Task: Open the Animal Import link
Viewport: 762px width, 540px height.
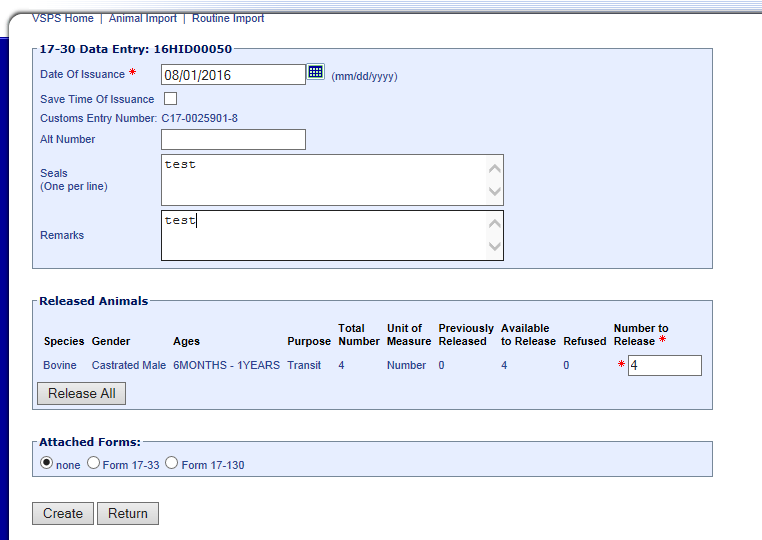Action: tap(143, 18)
